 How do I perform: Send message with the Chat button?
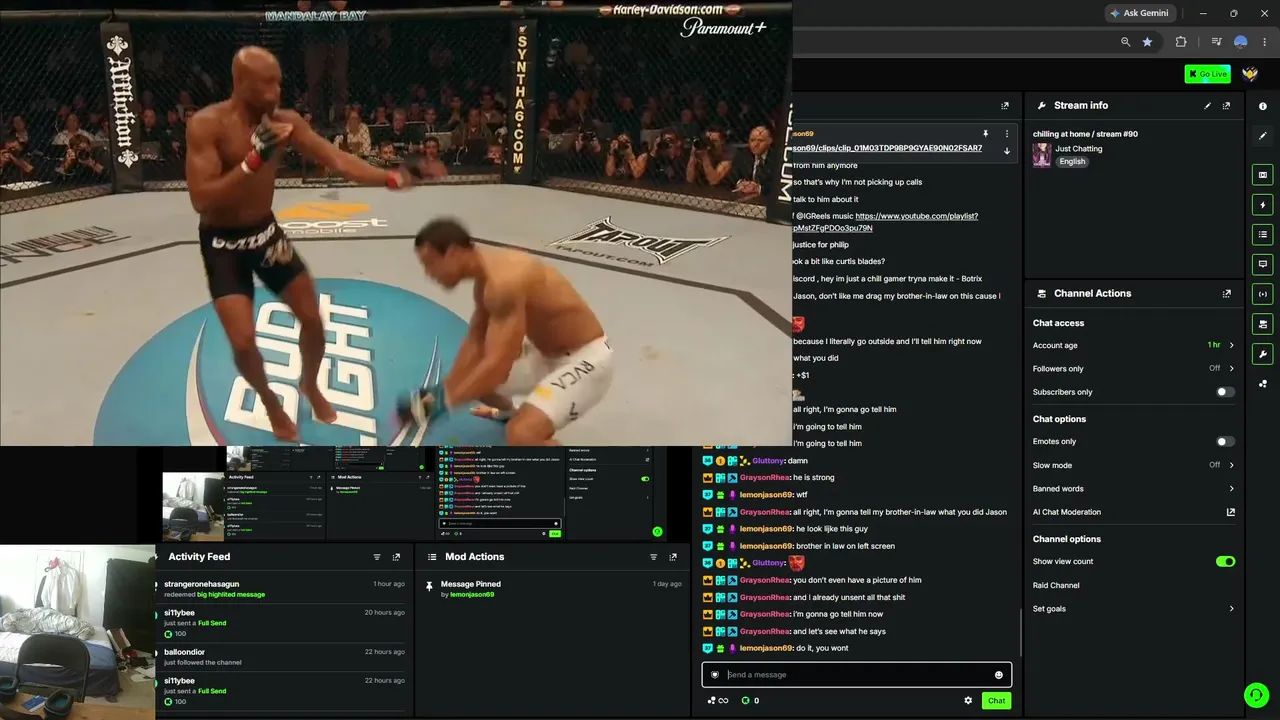pos(996,701)
